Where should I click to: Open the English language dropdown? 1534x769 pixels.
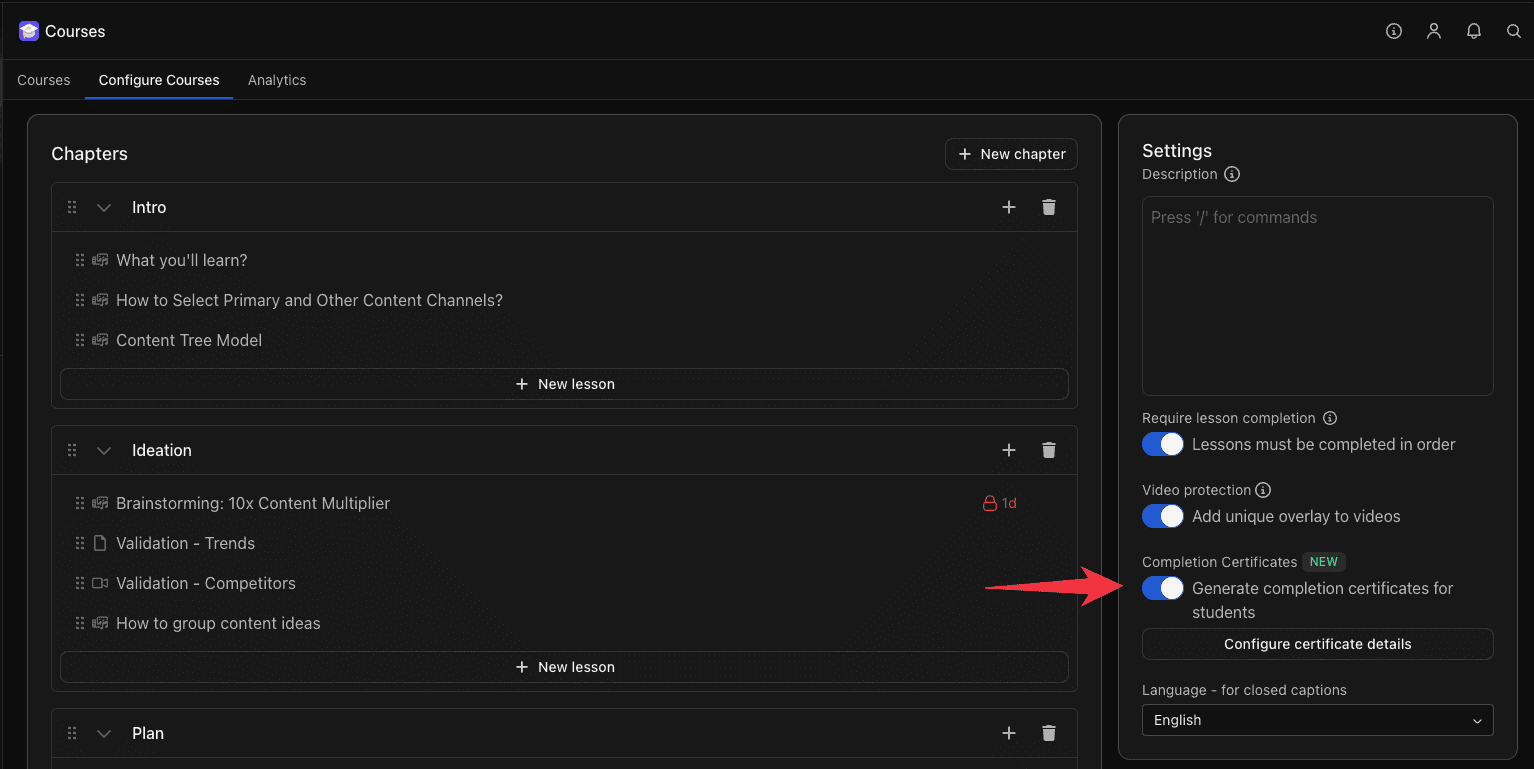(x=1317, y=720)
